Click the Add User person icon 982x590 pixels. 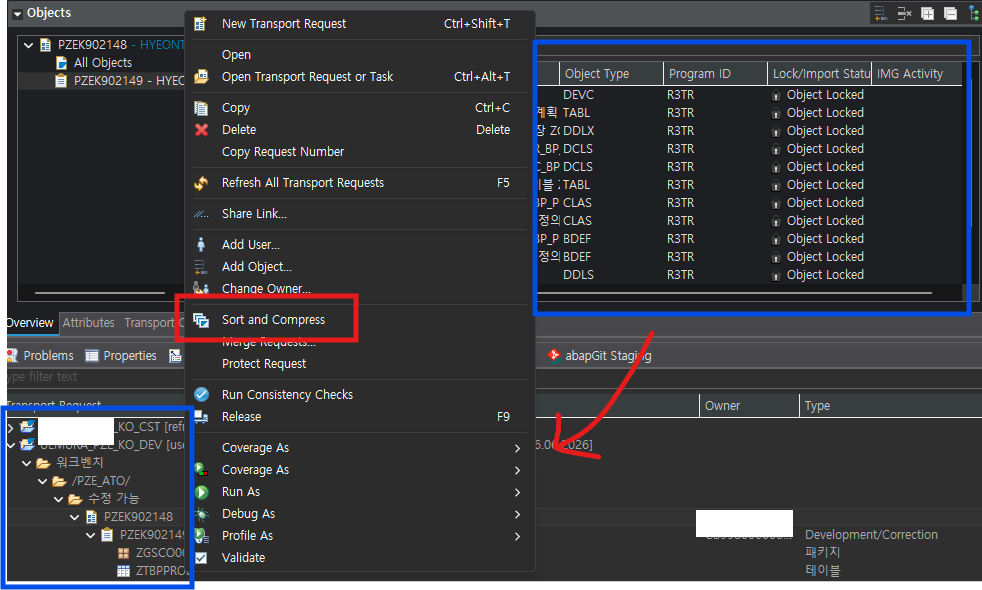click(x=201, y=244)
